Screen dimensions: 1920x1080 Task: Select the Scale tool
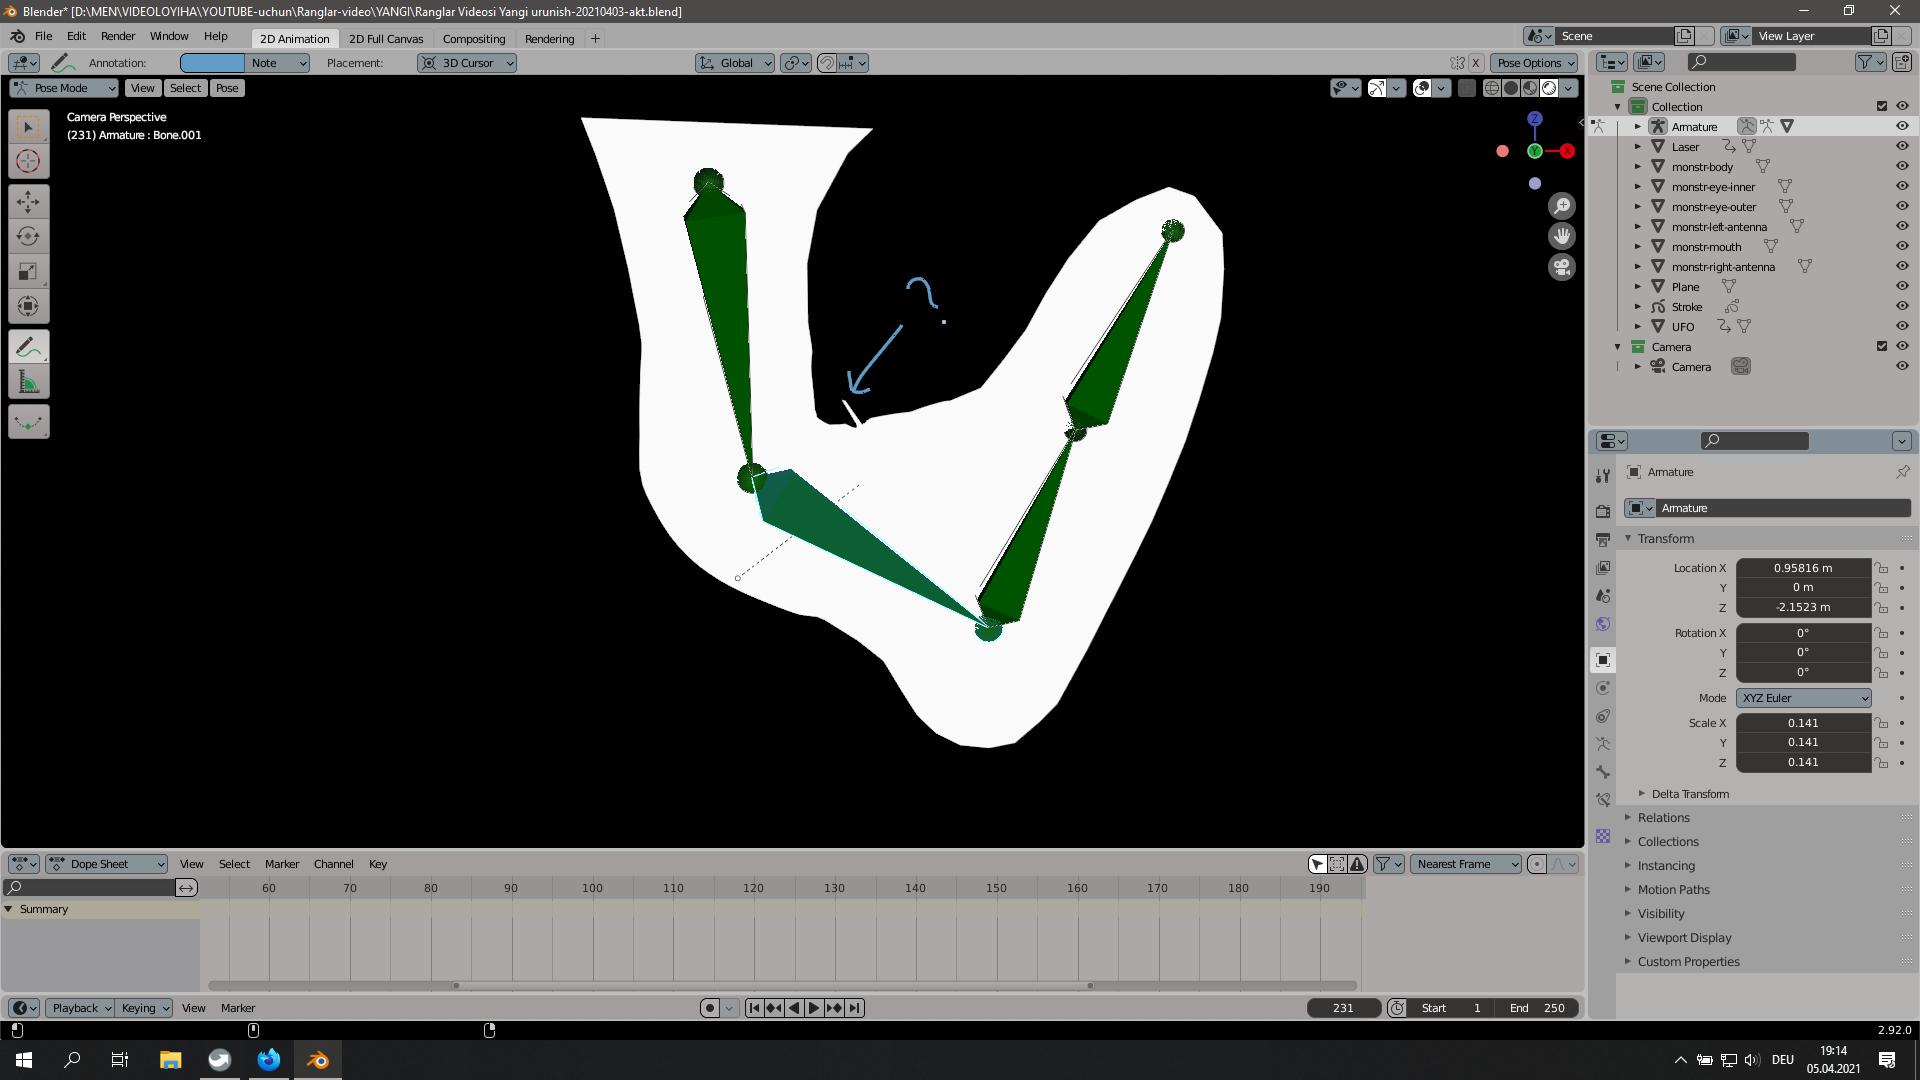[x=28, y=272]
